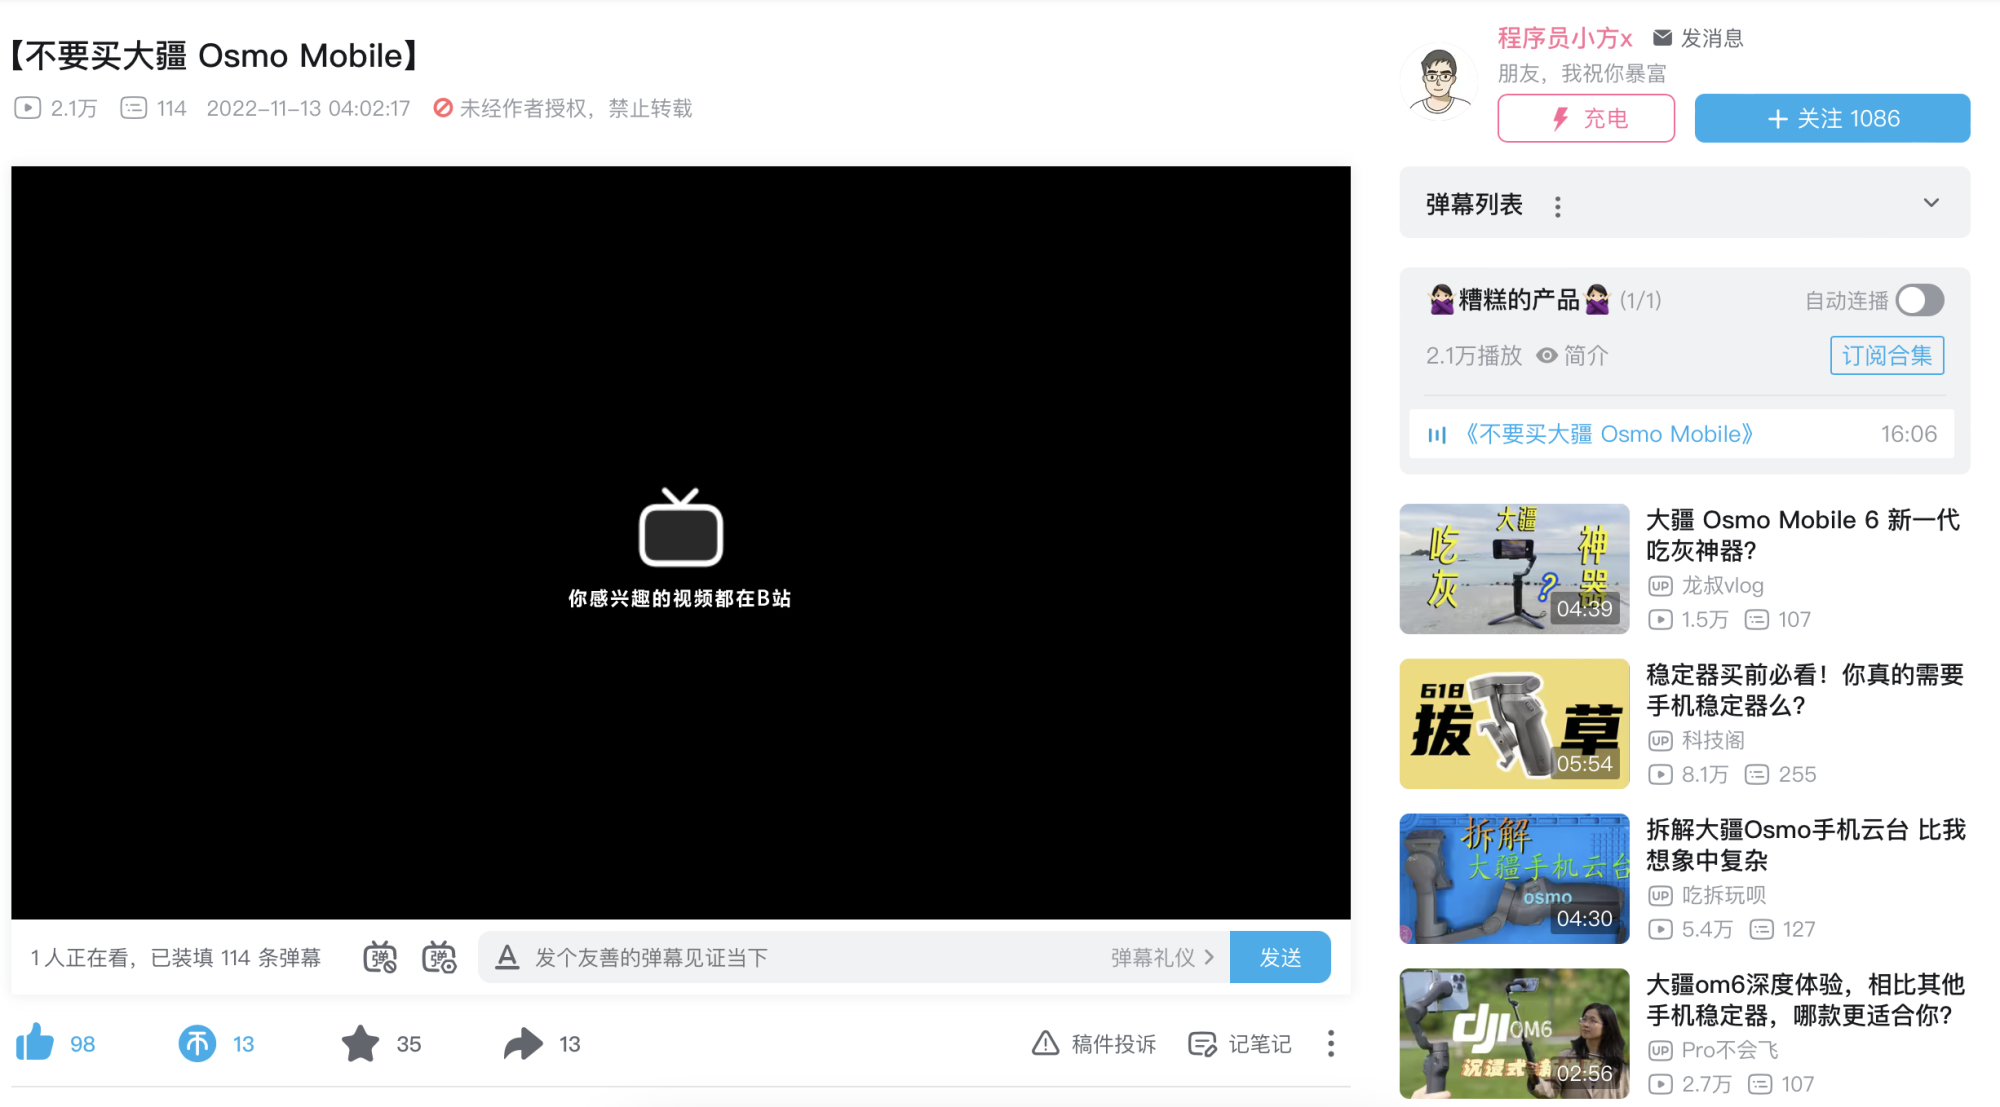Collapse the 弹幕列表 panel with the chevron
Viewport: 2000px width, 1107px height.
tap(1930, 203)
